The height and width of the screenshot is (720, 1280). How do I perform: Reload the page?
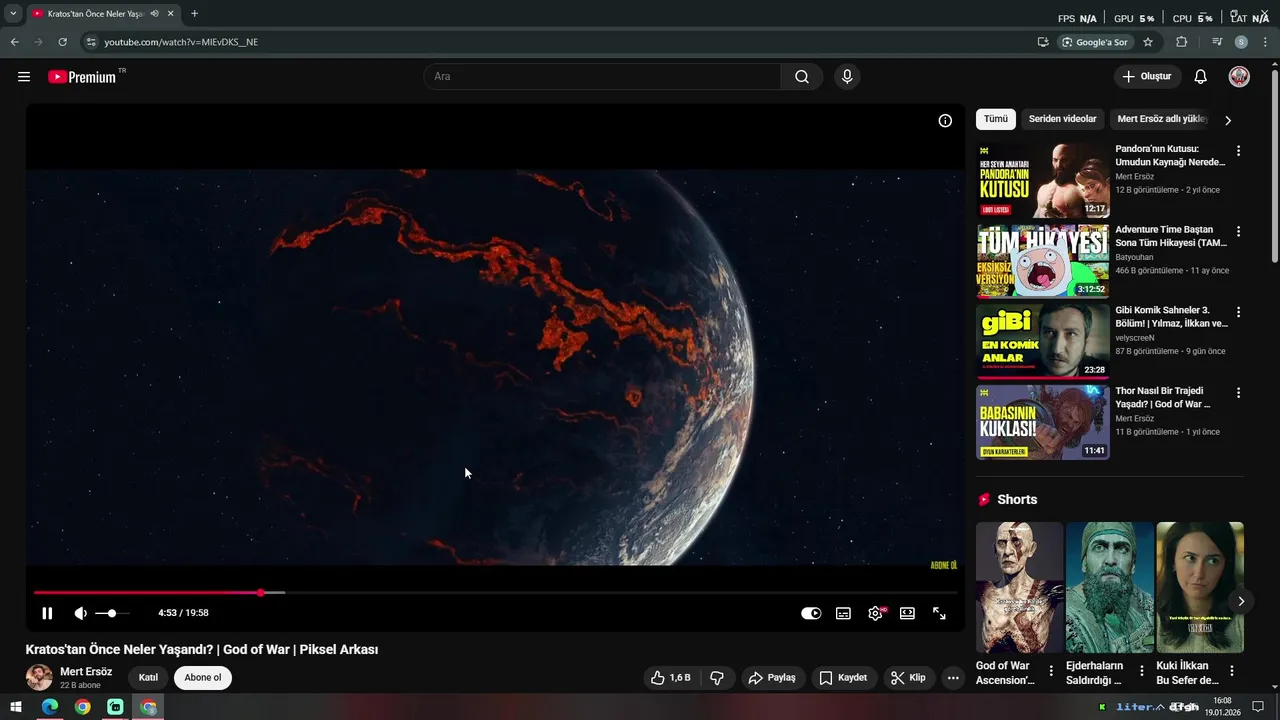pyautogui.click(x=62, y=42)
